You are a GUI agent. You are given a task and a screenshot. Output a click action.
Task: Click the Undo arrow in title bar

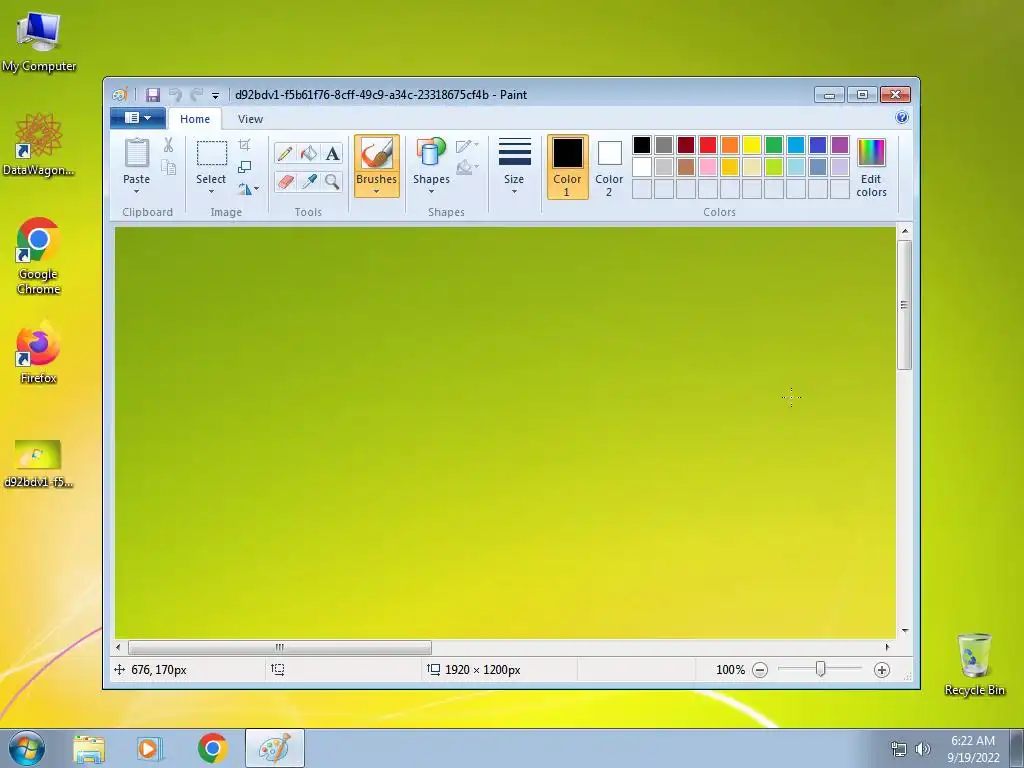(x=175, y=95)
